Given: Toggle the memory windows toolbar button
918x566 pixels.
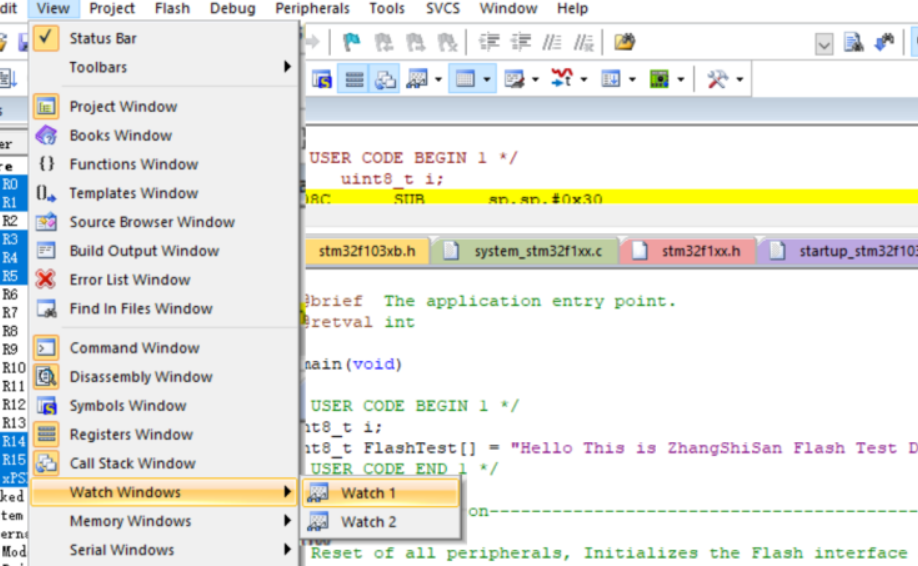Looking at the screenshot, I should 465,78.
